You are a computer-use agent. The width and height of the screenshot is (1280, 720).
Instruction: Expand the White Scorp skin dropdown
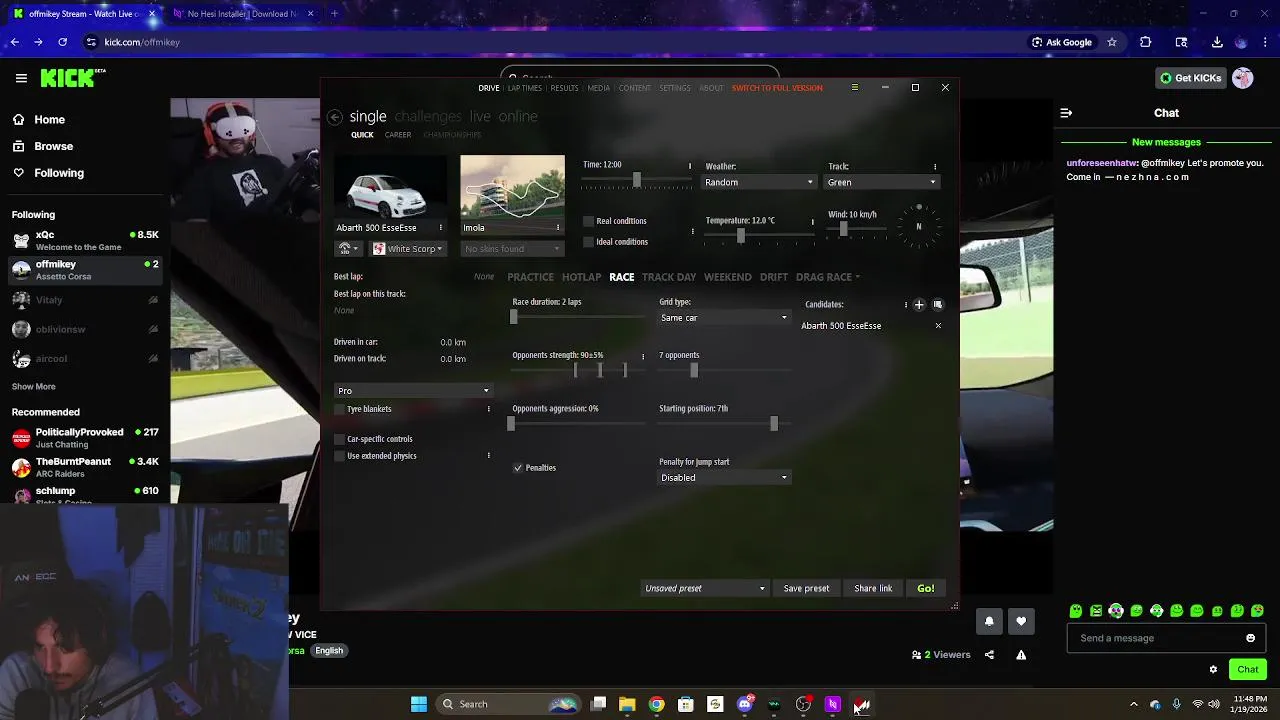click(x=408, y=249)
